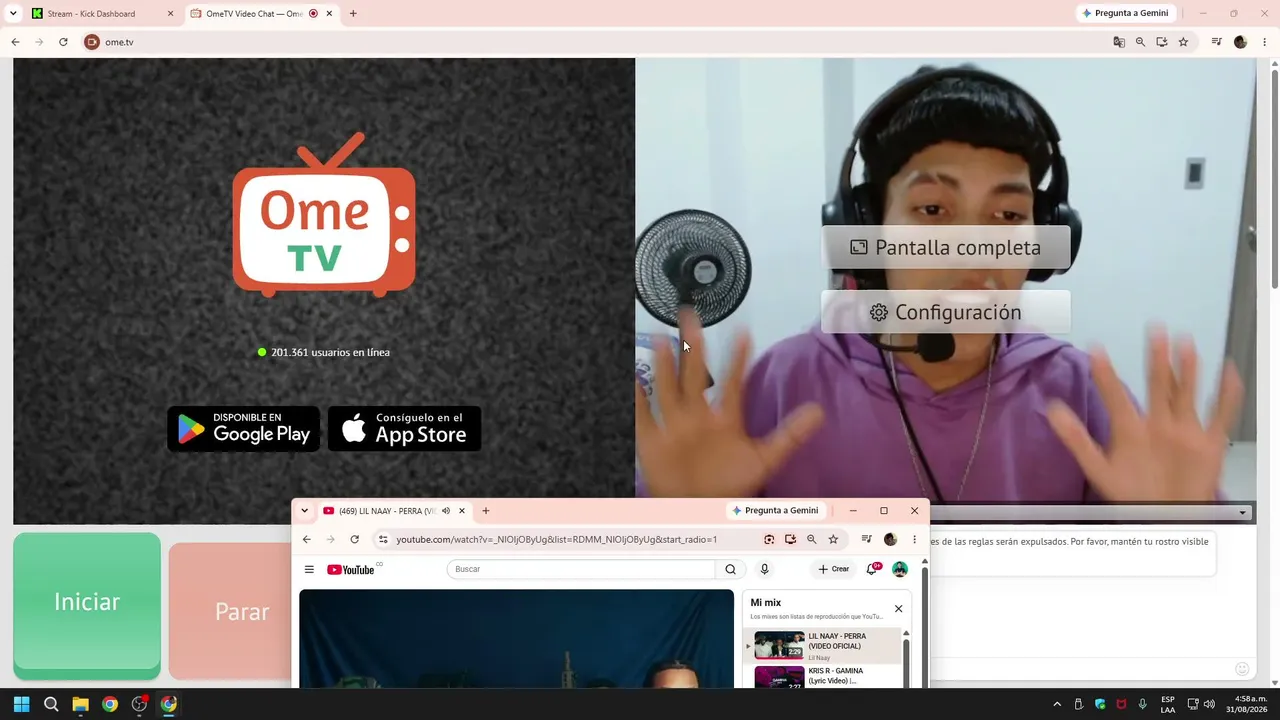Screen dimensions: 1280x720
Task: Open a new tab in the YouTube window
Action: (x=486, y=511)
